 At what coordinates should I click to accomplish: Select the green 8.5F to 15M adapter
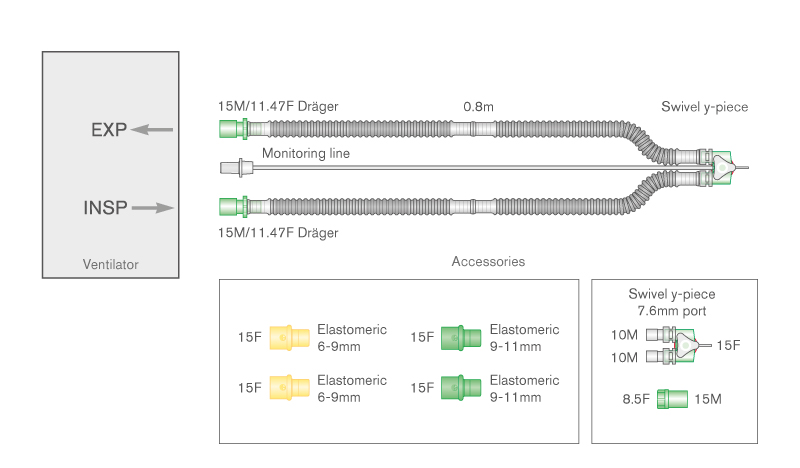tap(672, 401)
